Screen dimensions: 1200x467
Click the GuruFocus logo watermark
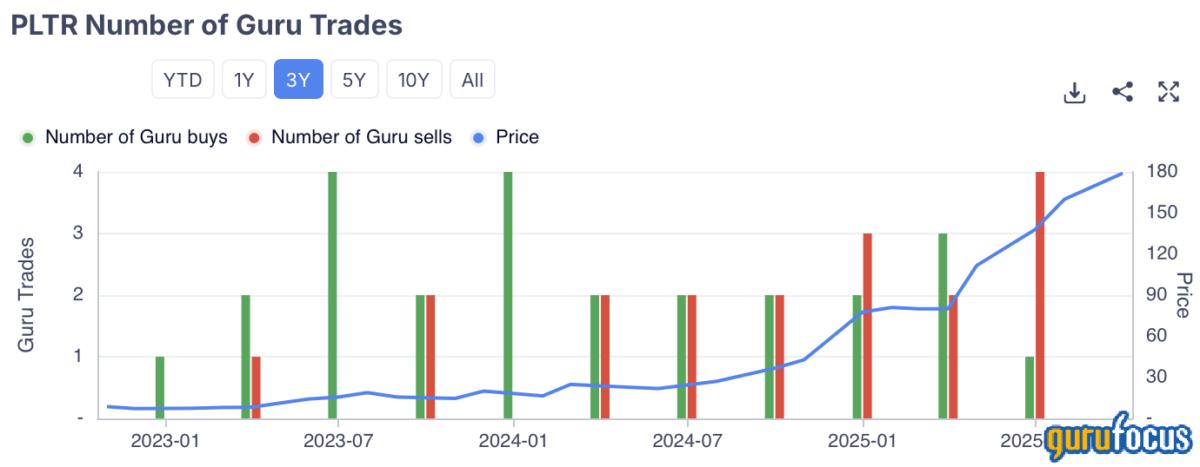pyautogui.click(x=1118, y=440)
